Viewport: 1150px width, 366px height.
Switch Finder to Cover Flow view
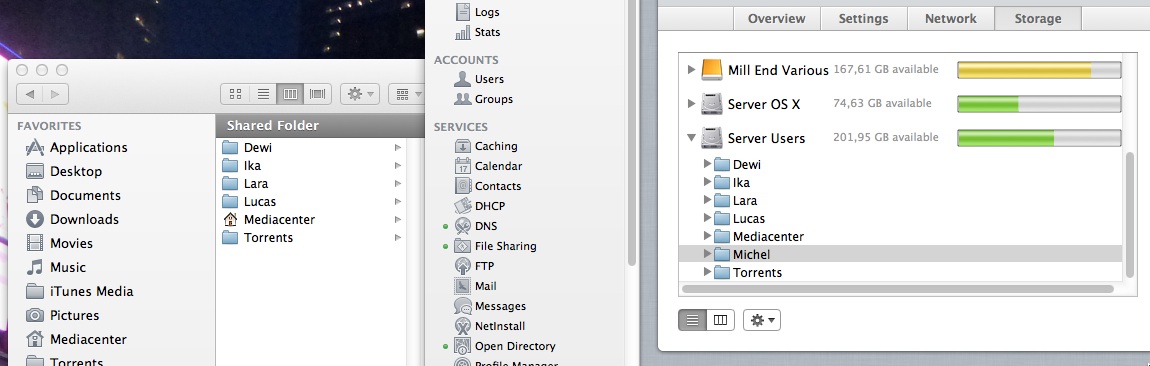tap(318, 94)
